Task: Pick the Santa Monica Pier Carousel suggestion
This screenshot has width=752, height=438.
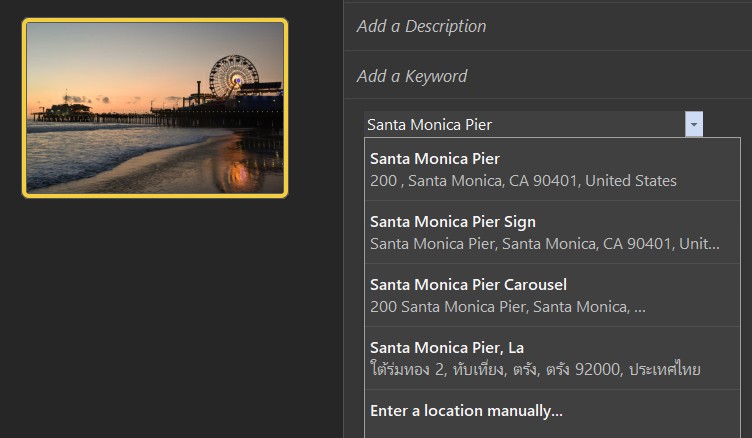Action: [552, 295]
